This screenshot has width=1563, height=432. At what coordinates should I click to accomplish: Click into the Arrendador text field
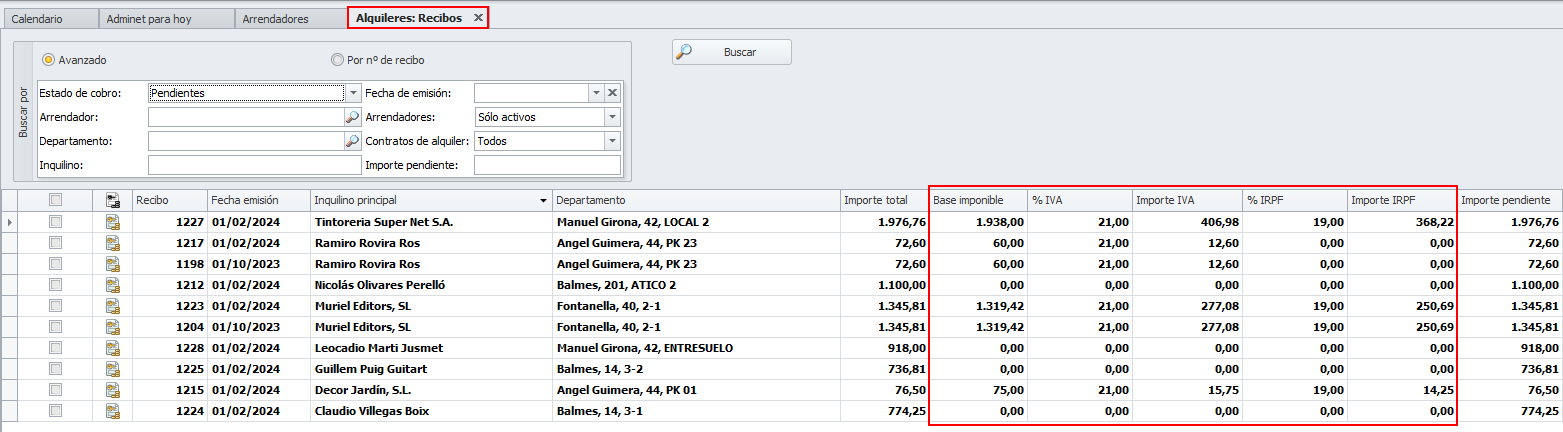[x=246, y=117]
